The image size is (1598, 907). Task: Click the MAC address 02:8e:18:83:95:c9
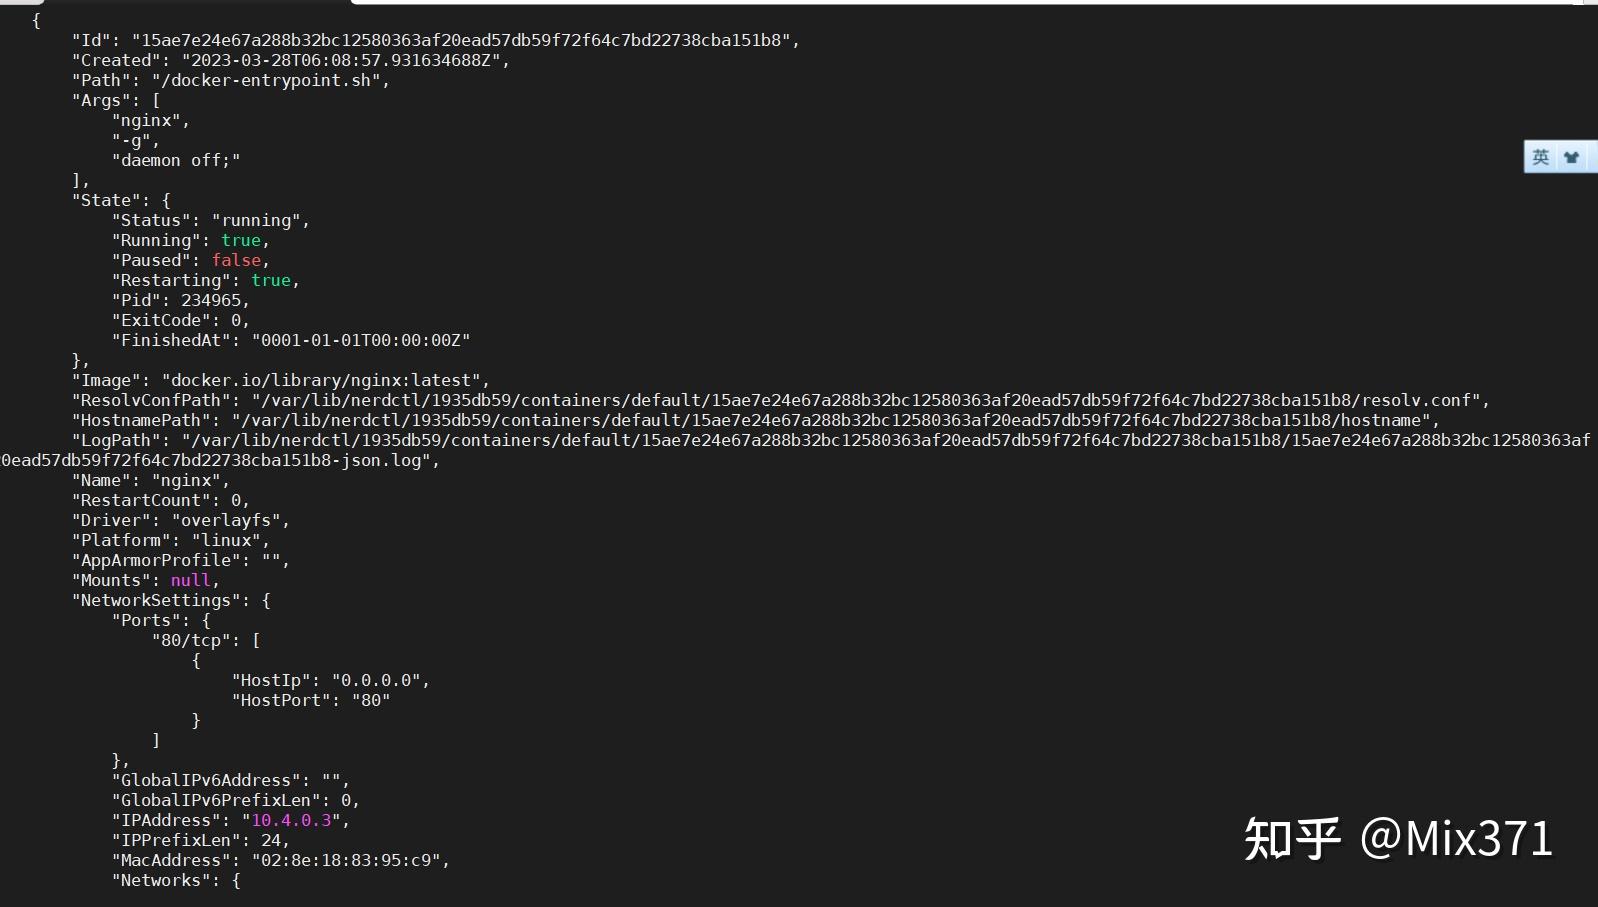346,860
